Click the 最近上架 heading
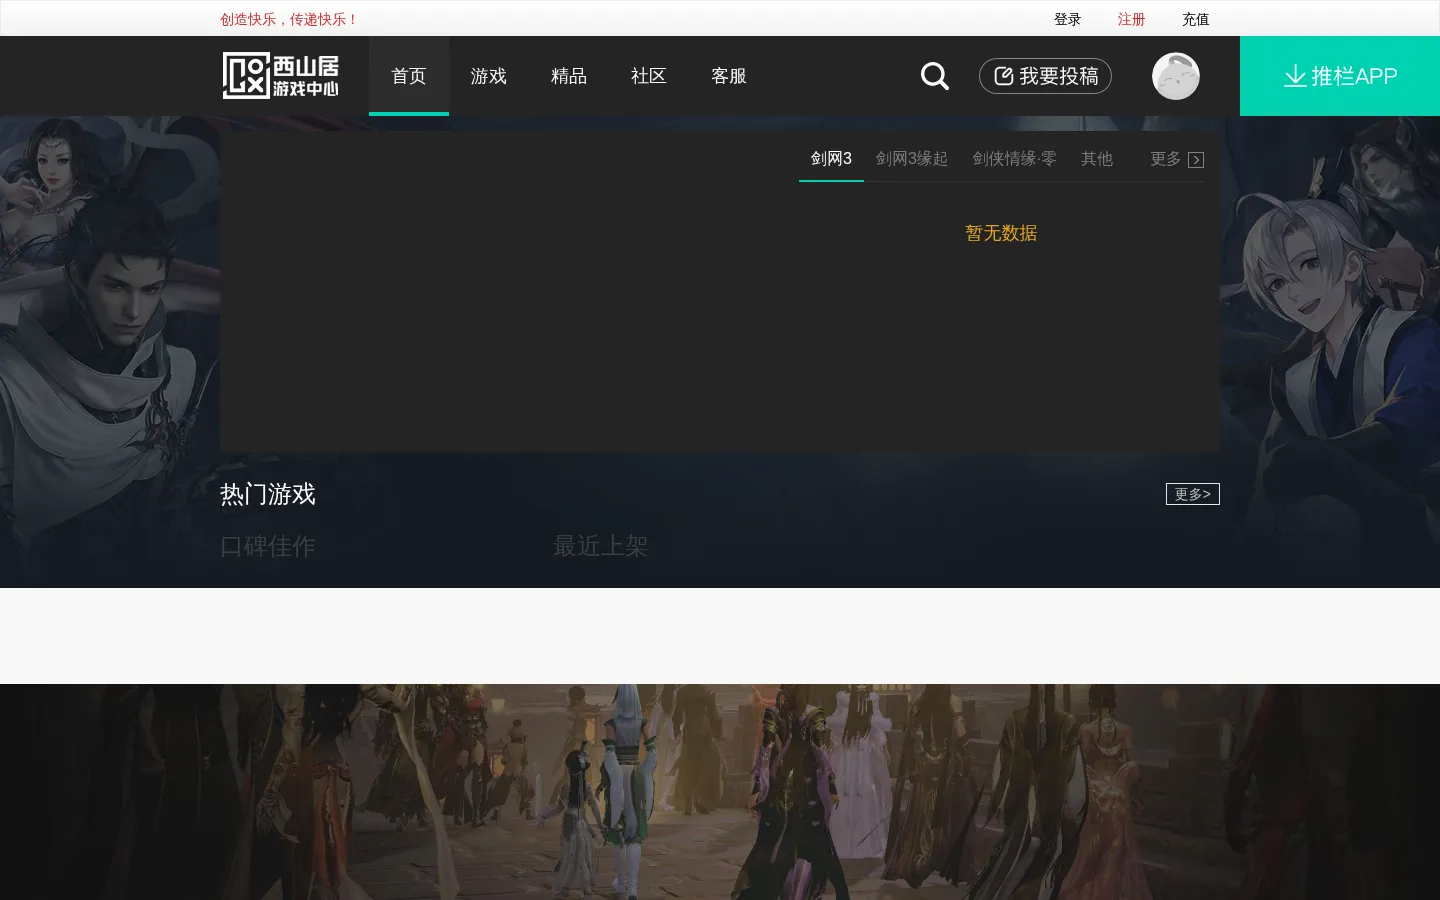 click(601, 546)
